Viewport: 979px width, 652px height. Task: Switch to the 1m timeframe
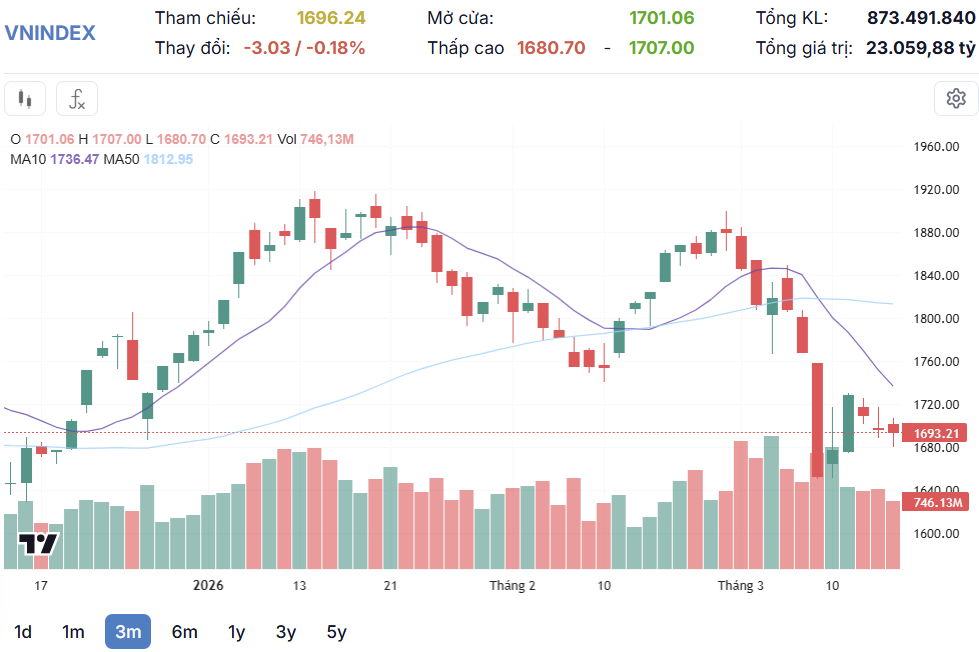click(73, 632)
